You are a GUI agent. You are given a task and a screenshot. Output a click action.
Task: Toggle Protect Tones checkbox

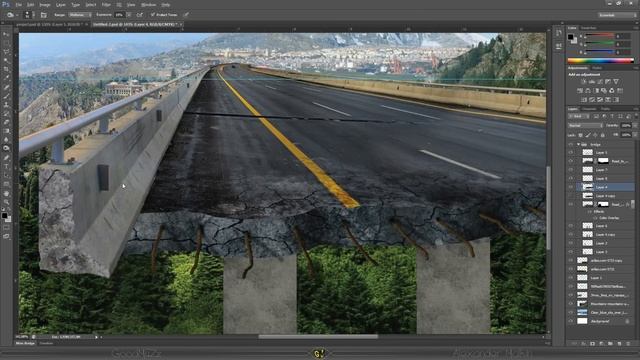pos(153,15)
